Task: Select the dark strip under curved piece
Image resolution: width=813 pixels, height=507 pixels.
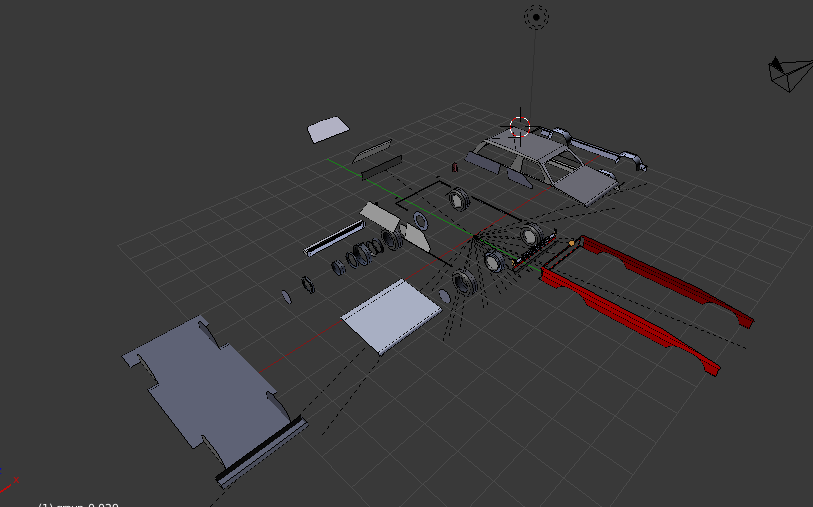Action: pos(382,167)
